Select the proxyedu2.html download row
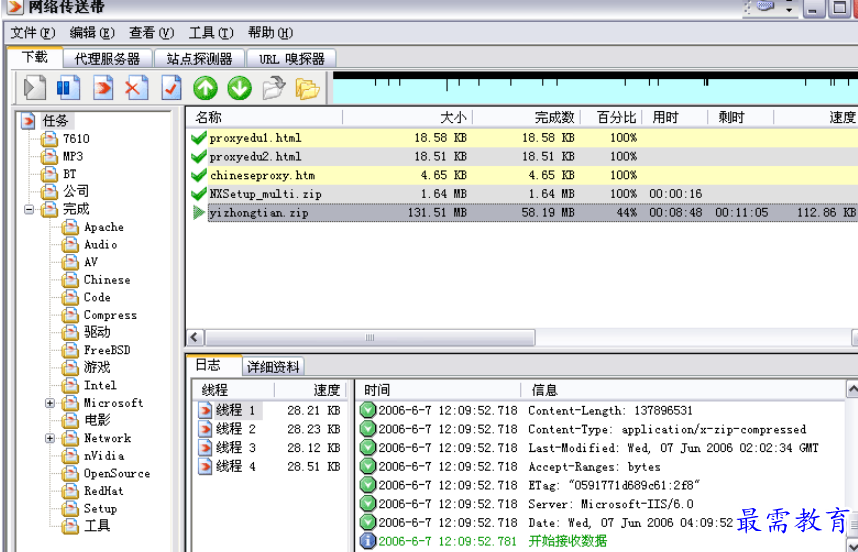This screenshot has width=858, height=552. click(x=522, y=156)
